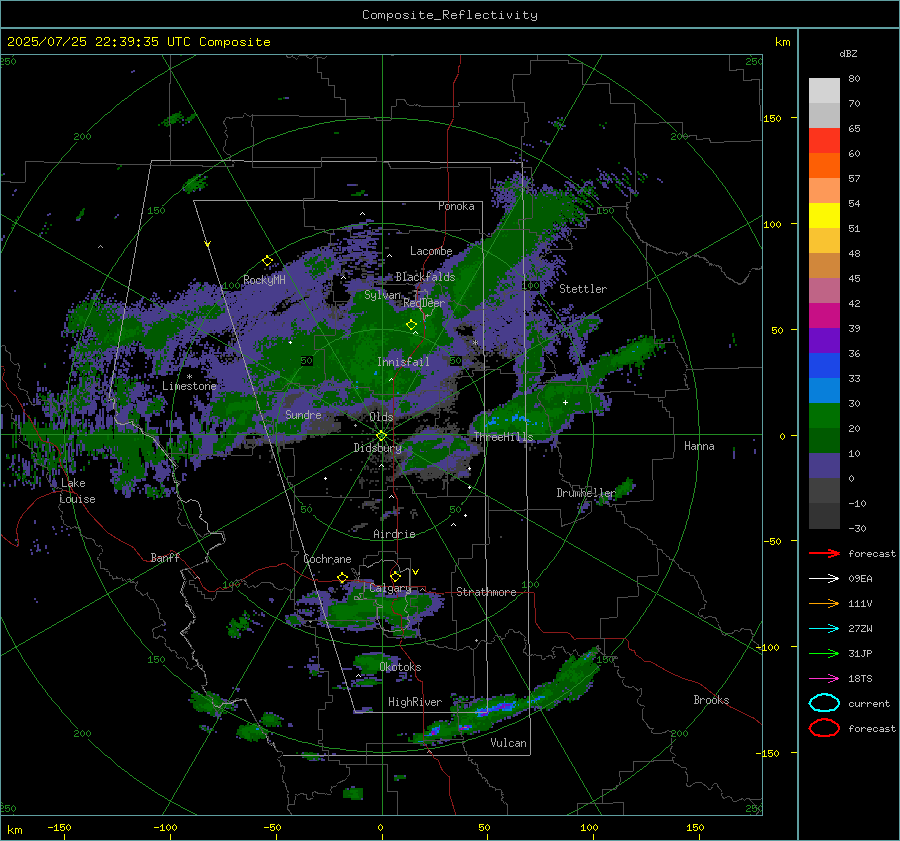The image size is (900, 841).
Task: Click the green 31JP arrow legend icon
Action: (x=824, y=653)
